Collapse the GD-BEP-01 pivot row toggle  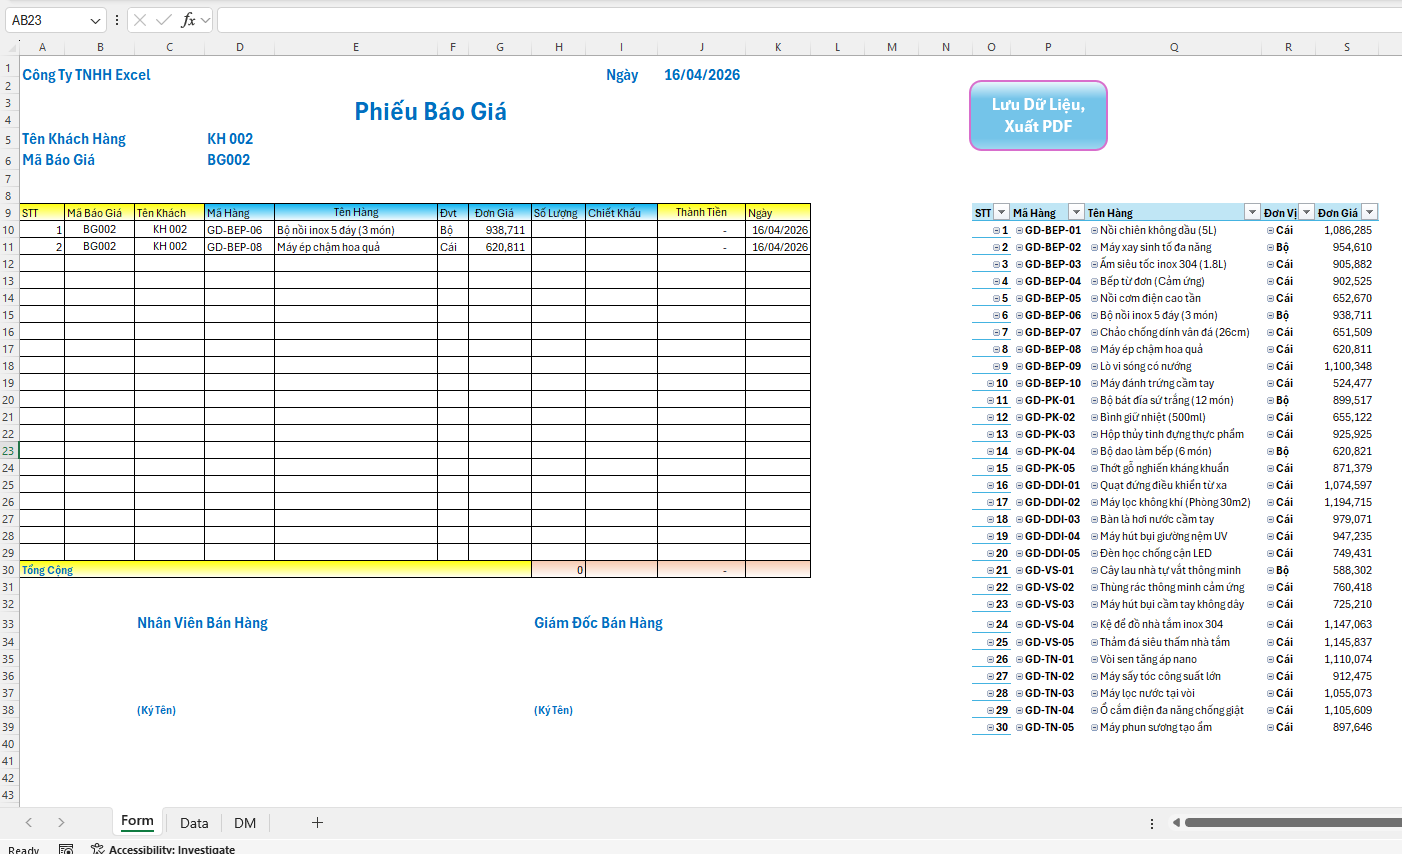point(1019,231)
